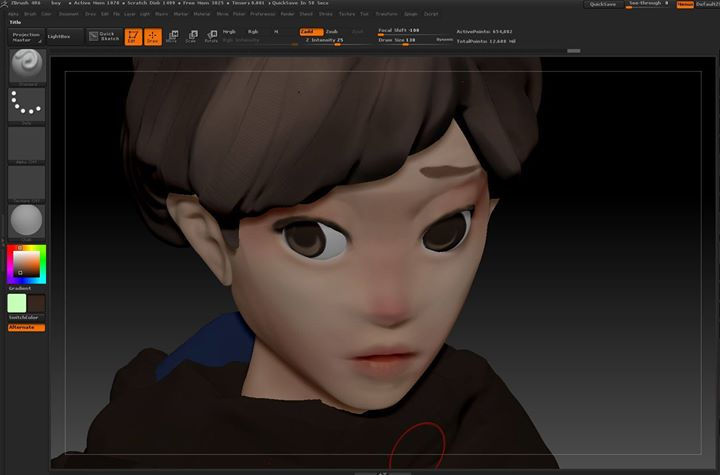Adjust the Rgb Intensity slider
This screenshot has height=475, width=720.
click(x=259, y=41)
